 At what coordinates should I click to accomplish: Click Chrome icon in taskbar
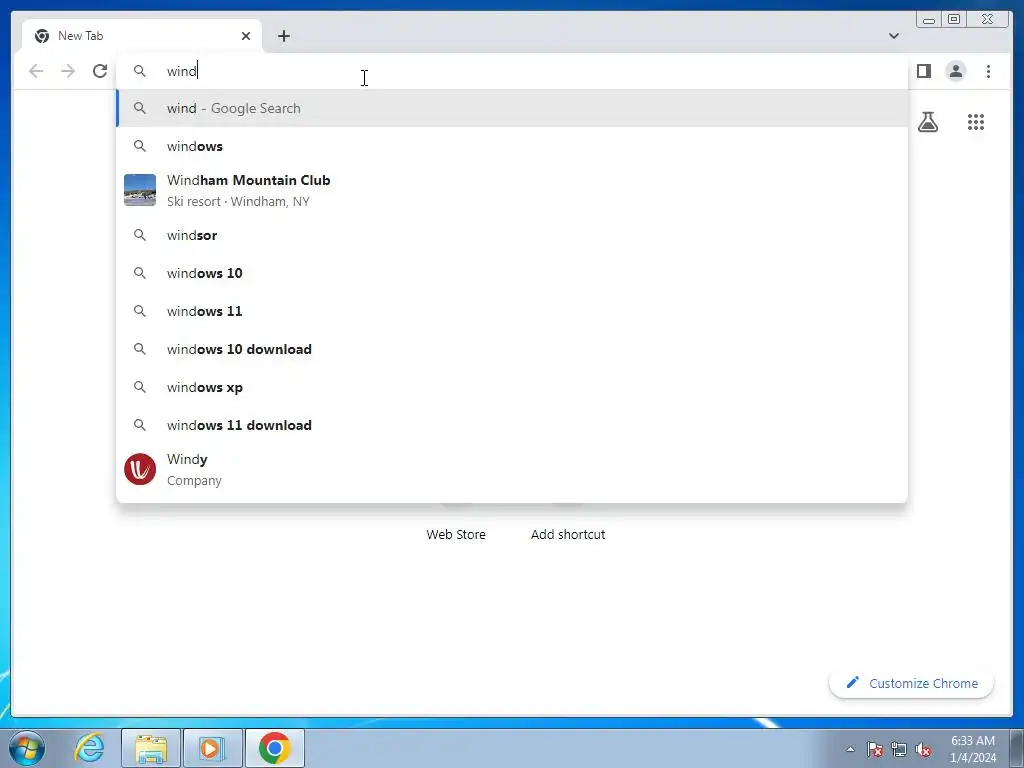pyautogui.click(x=274, y=748)
